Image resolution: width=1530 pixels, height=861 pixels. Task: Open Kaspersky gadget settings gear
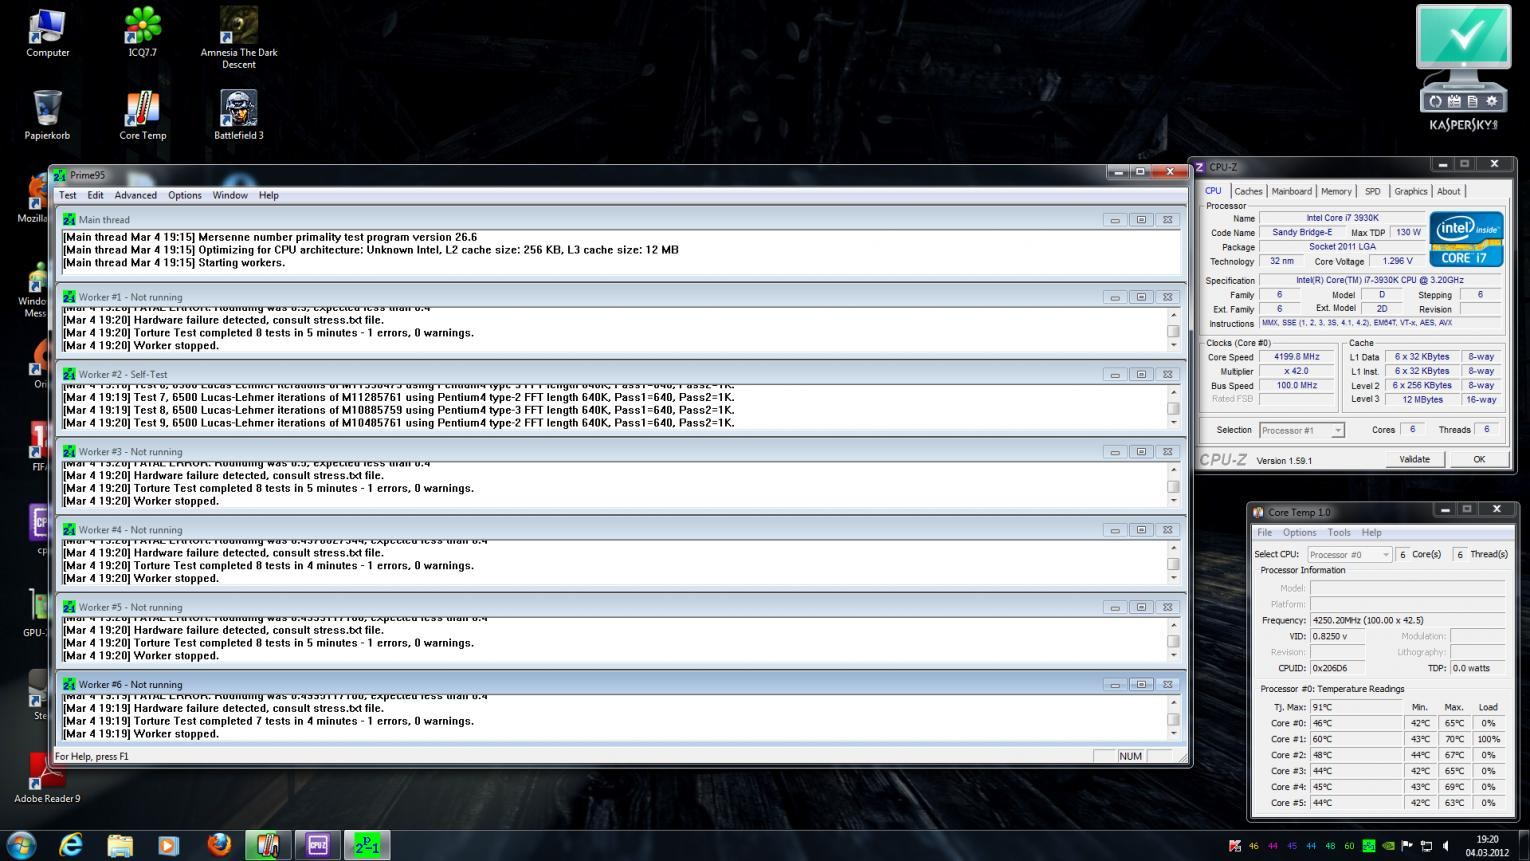pos(1491,101)
